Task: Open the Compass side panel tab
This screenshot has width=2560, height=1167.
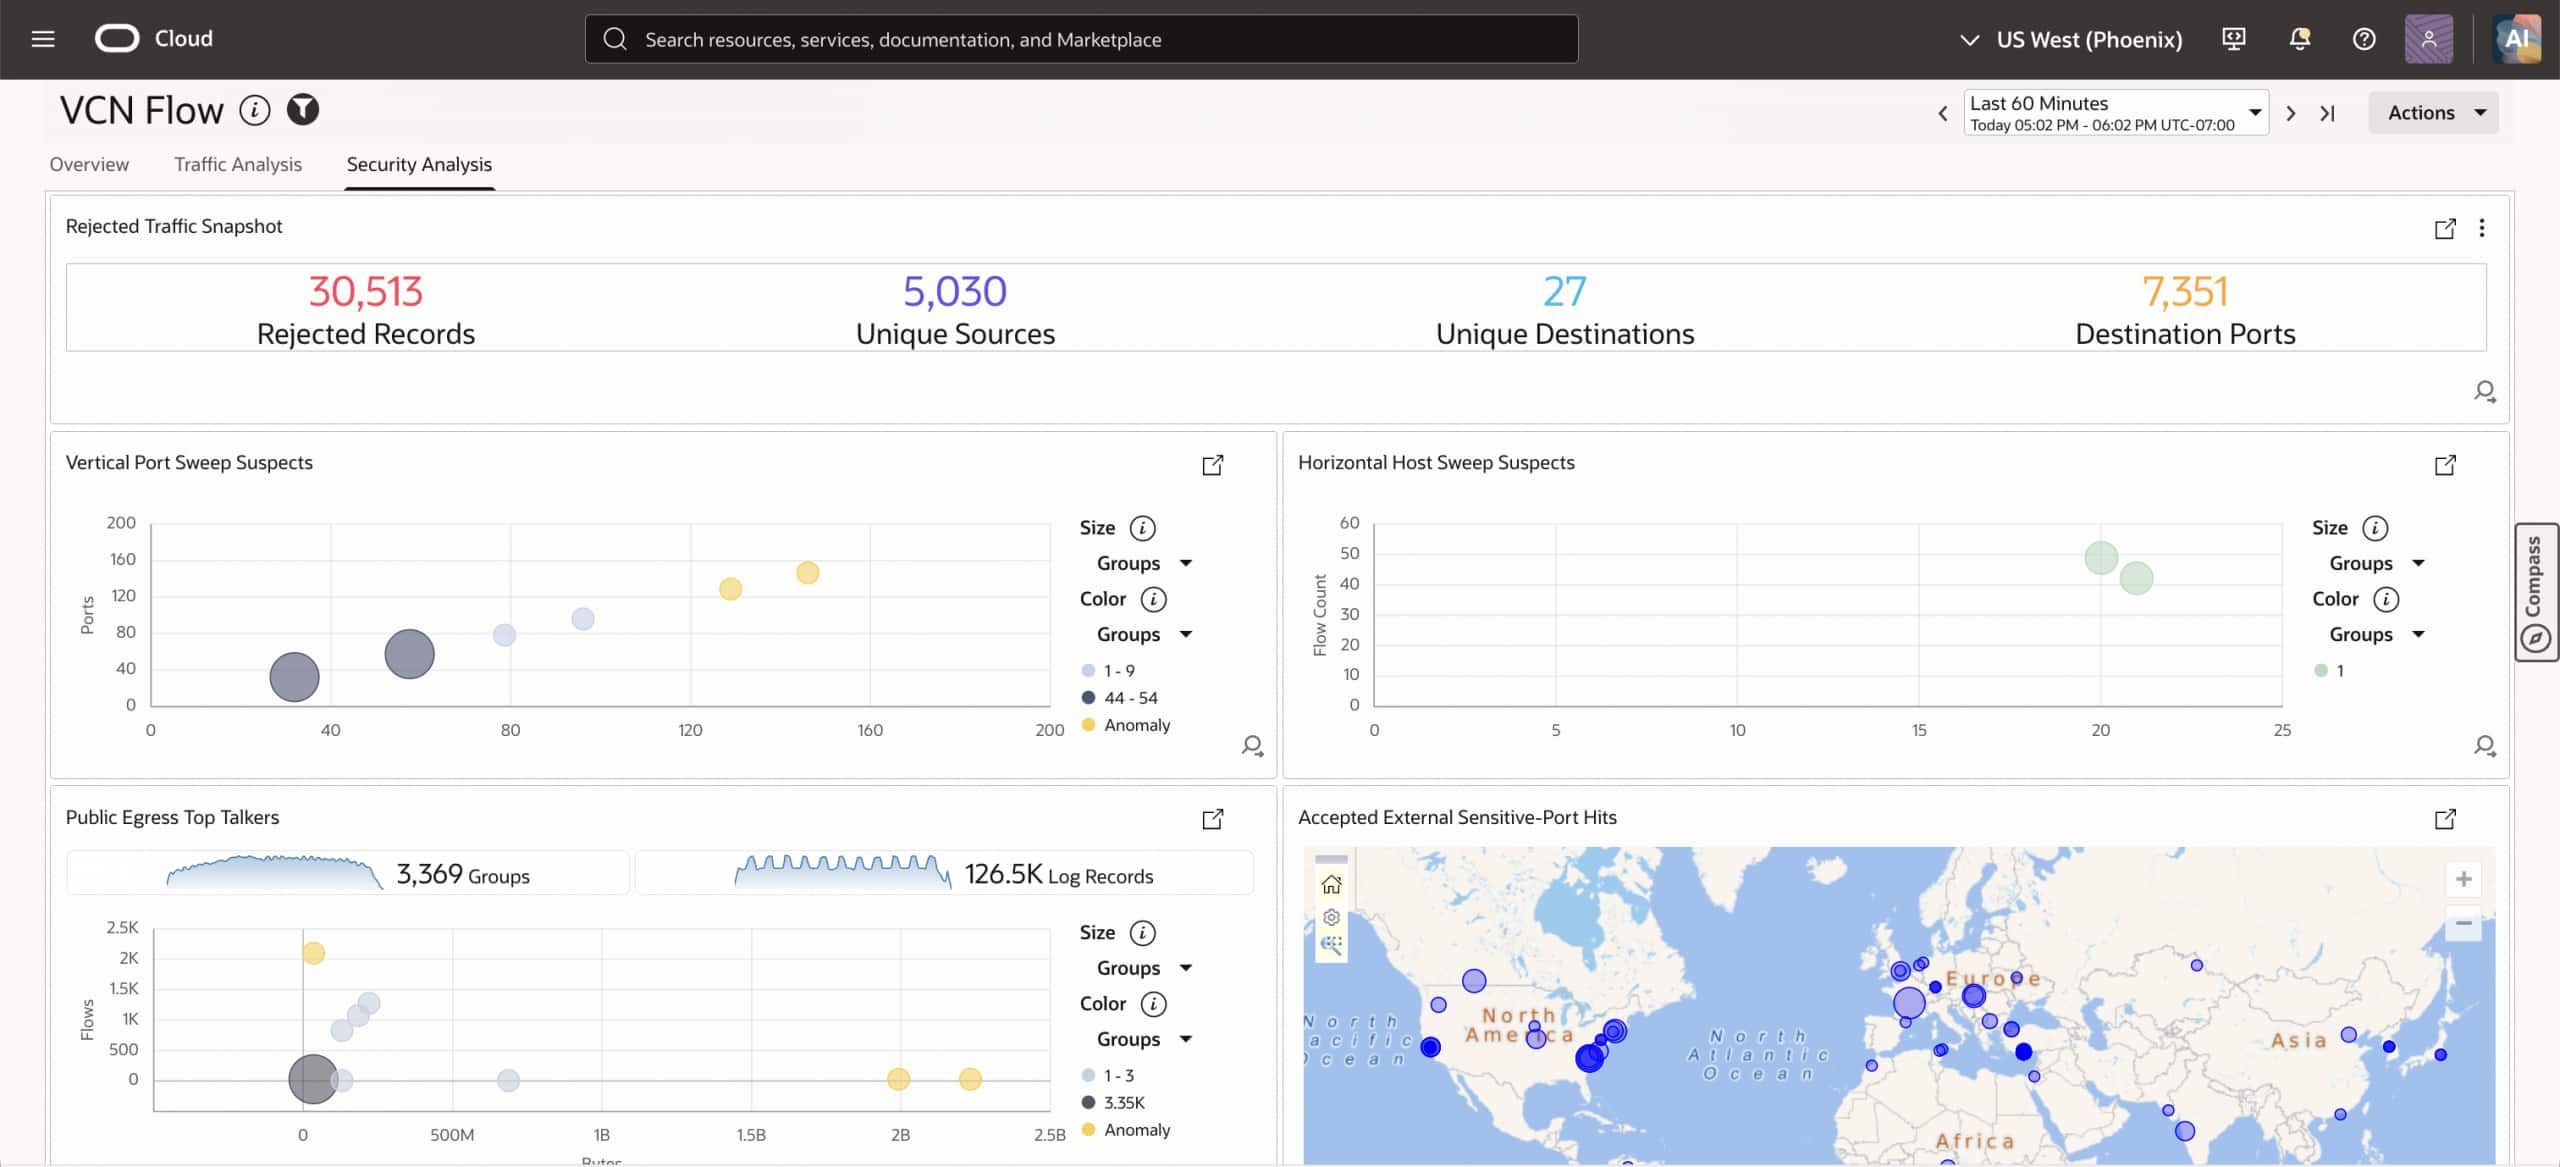Action: (x=2535, y=592)
